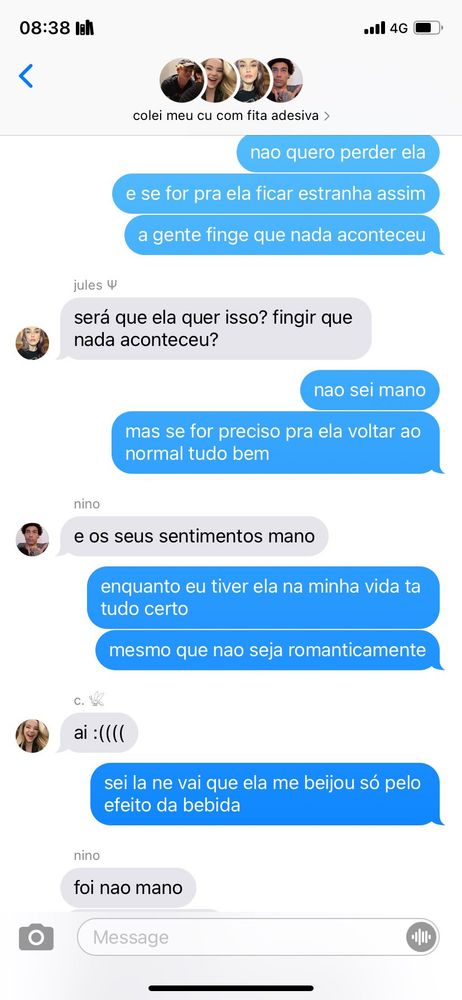462x1000 pixels.
Task: Tap the battery icon in status bar
Action: click(x=428, y=28)
